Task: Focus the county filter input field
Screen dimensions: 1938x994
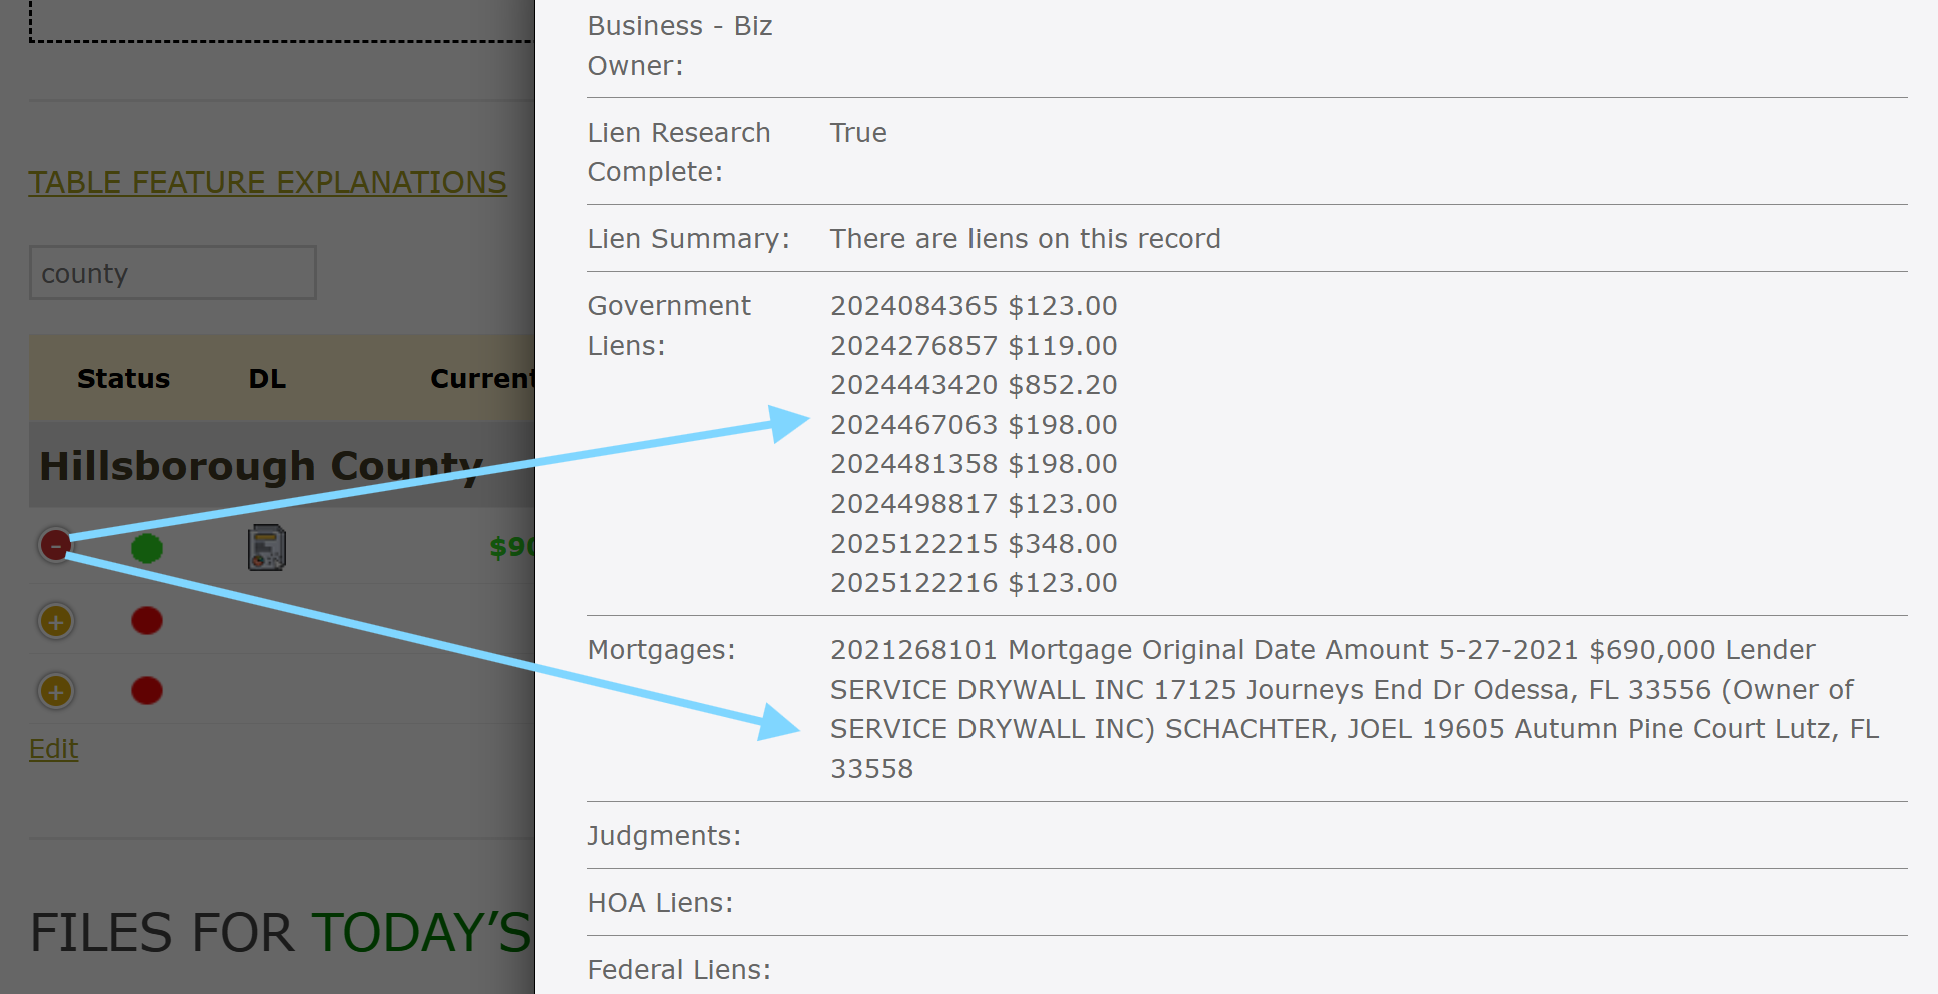Action: pyautogui.click(x=173, y=273)
